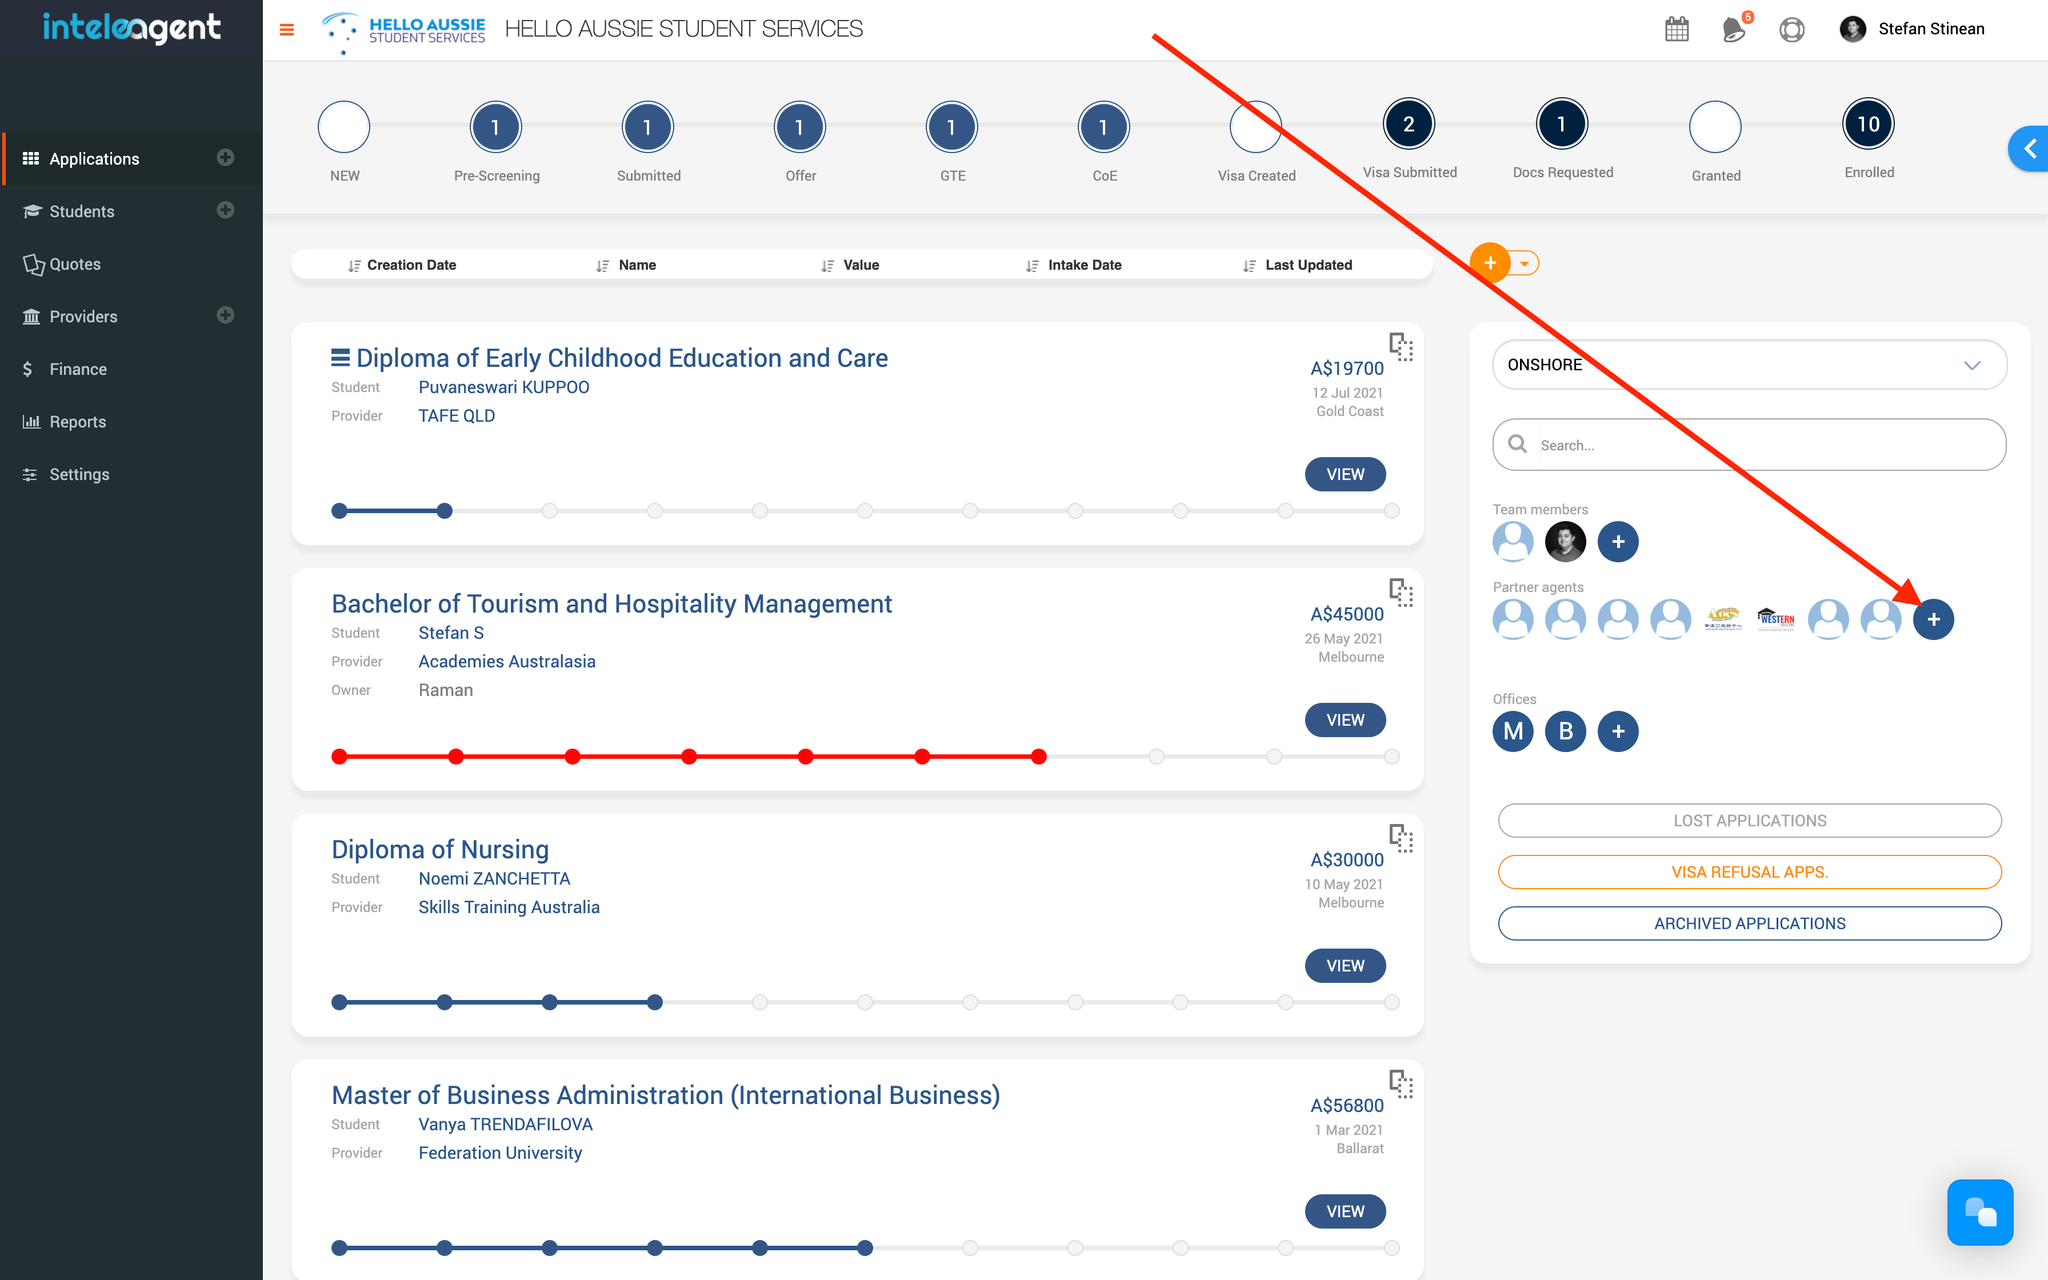Click the orange add application button

1490,263
